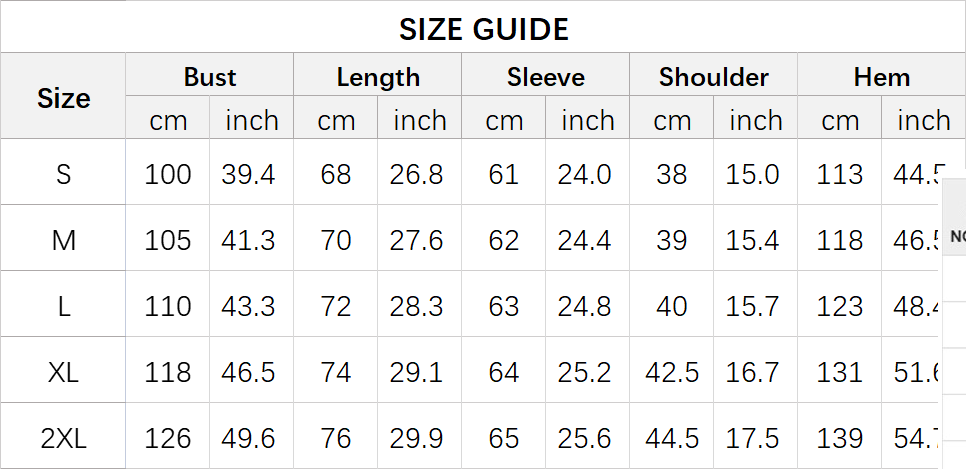Select the S size row label
966x469 pixels.
[x=63, y=174]
